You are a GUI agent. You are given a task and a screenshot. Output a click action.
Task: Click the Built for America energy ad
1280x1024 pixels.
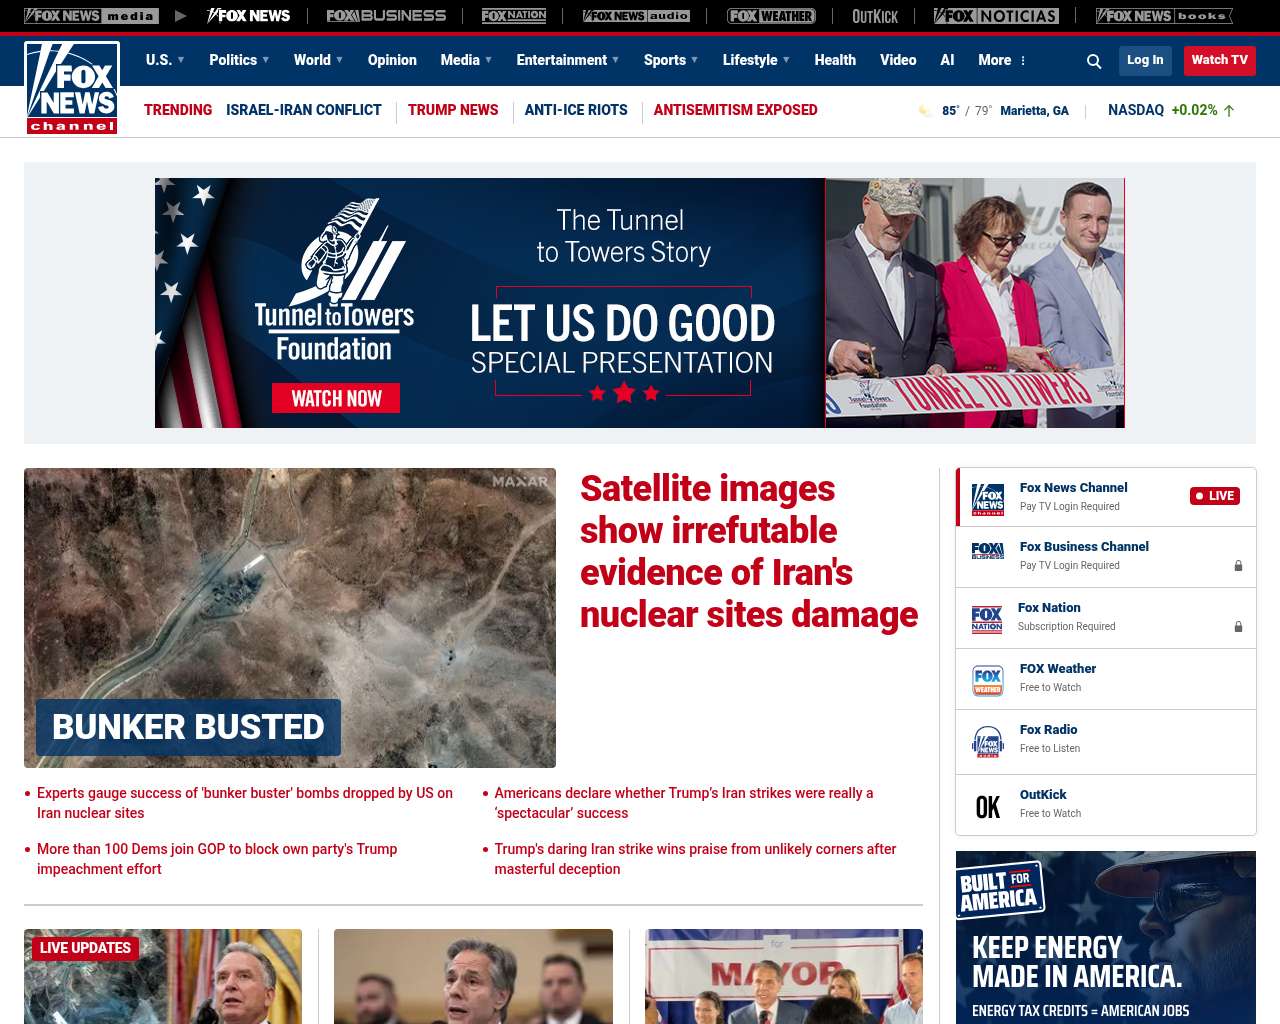1106,937
